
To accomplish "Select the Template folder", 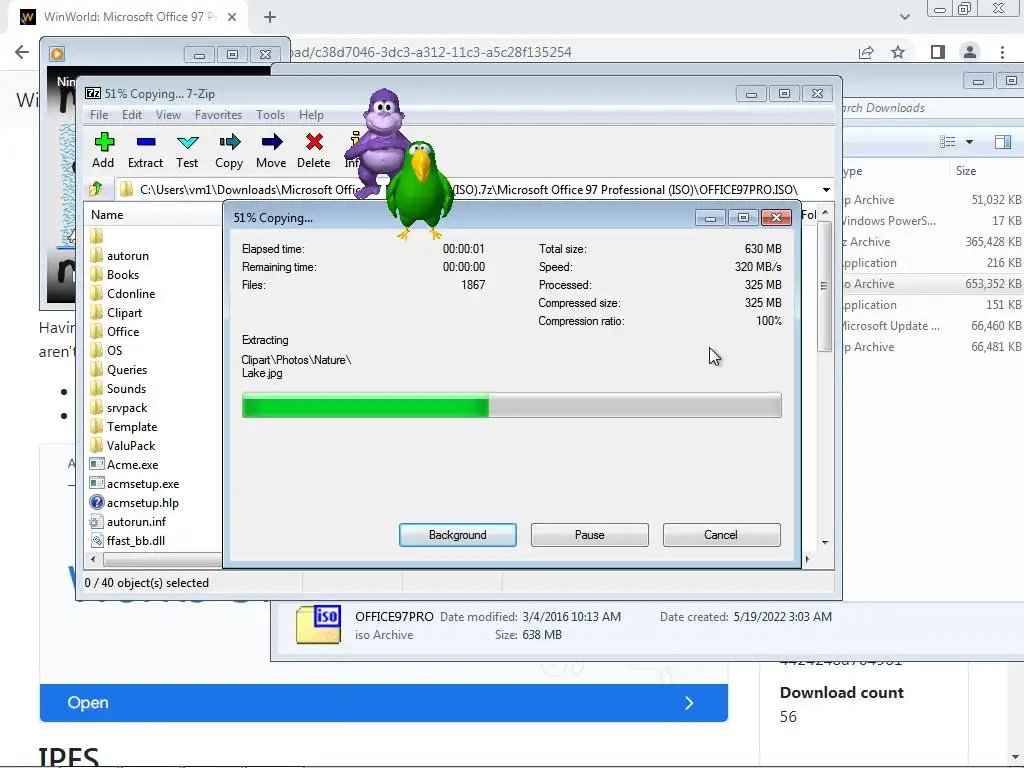I will (x=132, y=426).
